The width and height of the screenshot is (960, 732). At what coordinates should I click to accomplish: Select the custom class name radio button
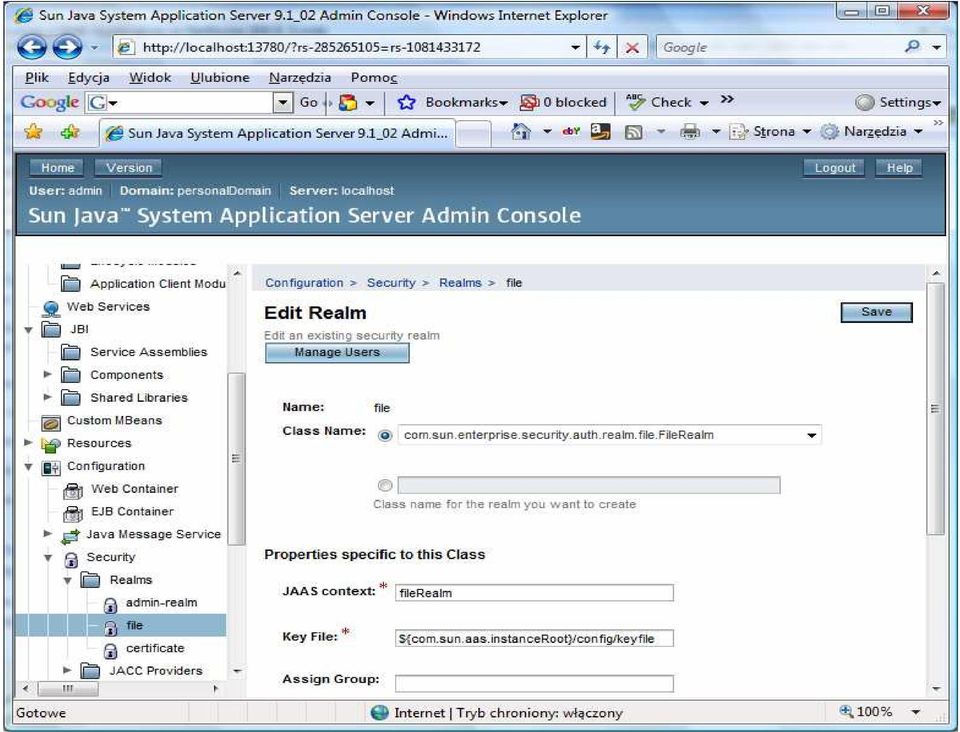[385, 486]
